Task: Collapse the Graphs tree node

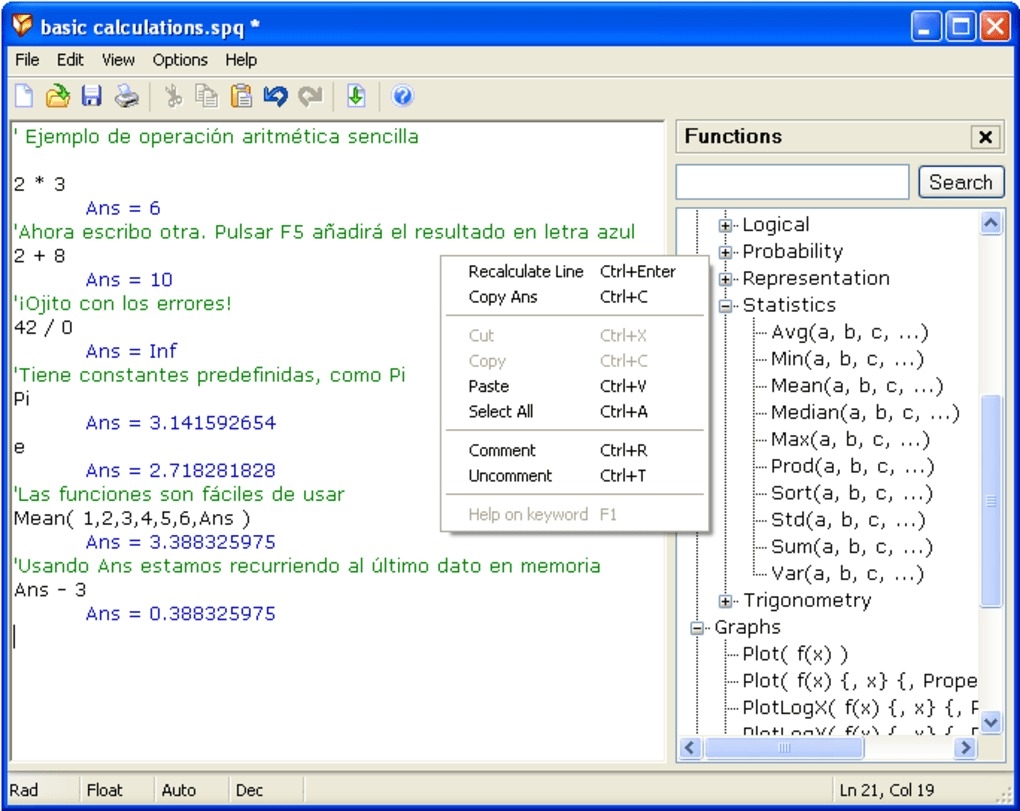Action: click(x=697, y=628)
